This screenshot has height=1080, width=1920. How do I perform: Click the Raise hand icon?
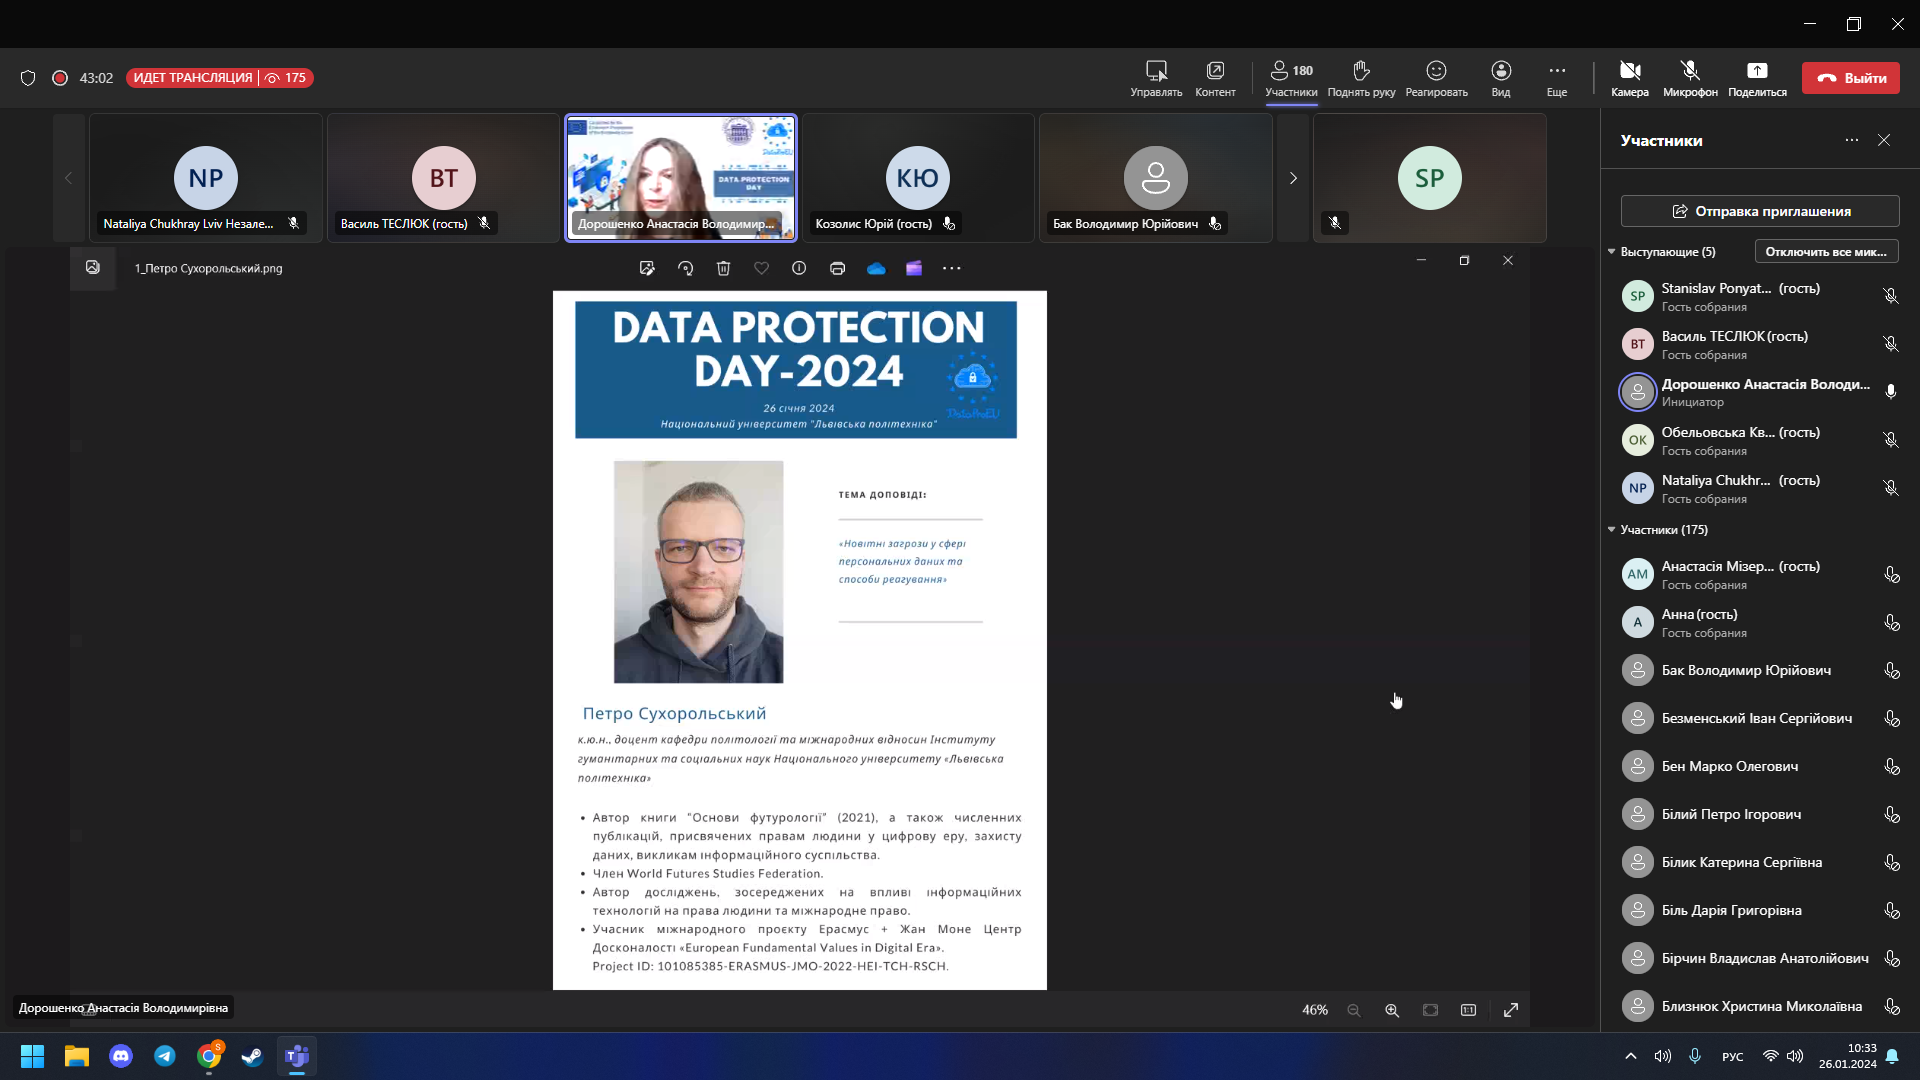coord(1361,71)
